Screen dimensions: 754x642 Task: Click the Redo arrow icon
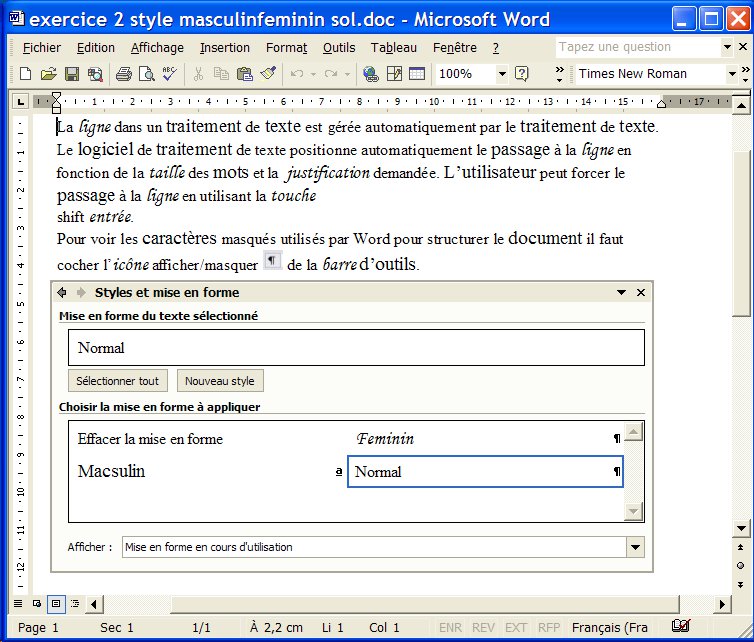pyautogui.click(x=331, y=74)
